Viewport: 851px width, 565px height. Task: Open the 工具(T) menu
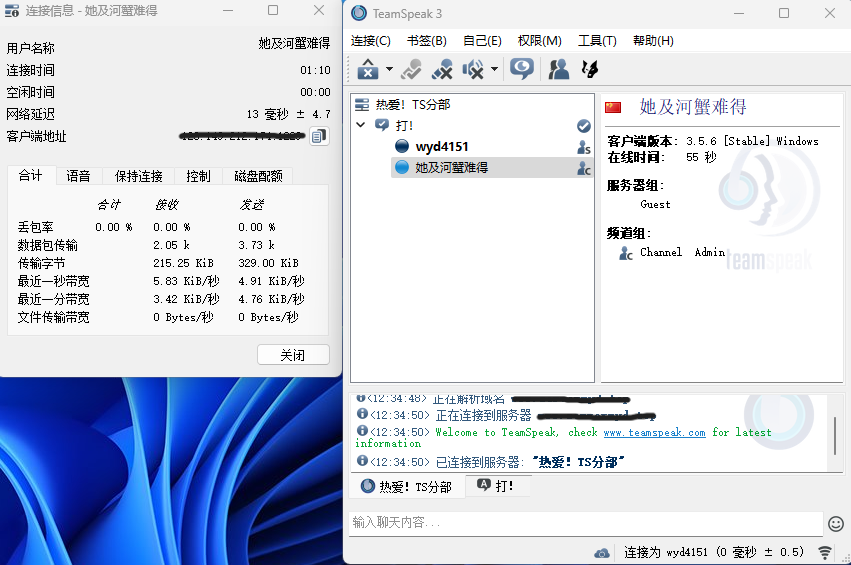point(597,41)
